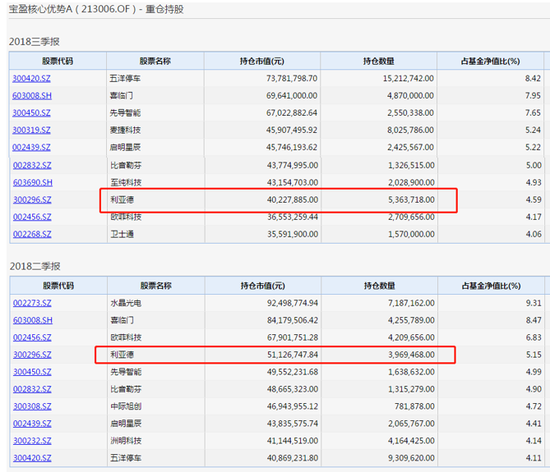Select holding quantity 5,363,718.00

(x=411, y=200)
